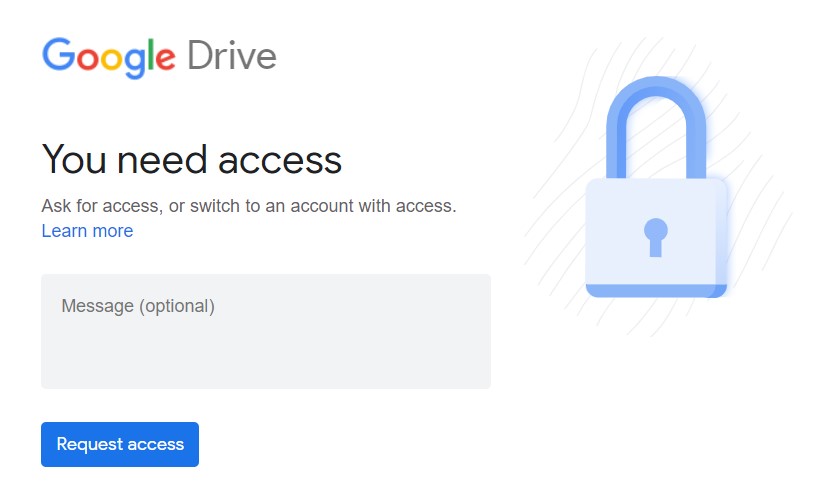This screenshot has height=501, width=840.
Task: Click the colorful Google wordmark
Action: (x=109, y=57)
